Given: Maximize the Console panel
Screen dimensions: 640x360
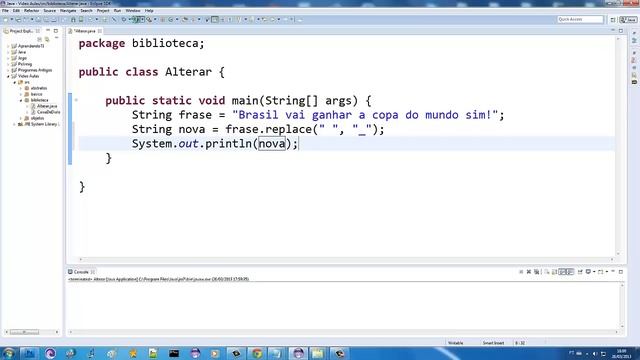Looking at the screenshot, I should coord(621,272).
